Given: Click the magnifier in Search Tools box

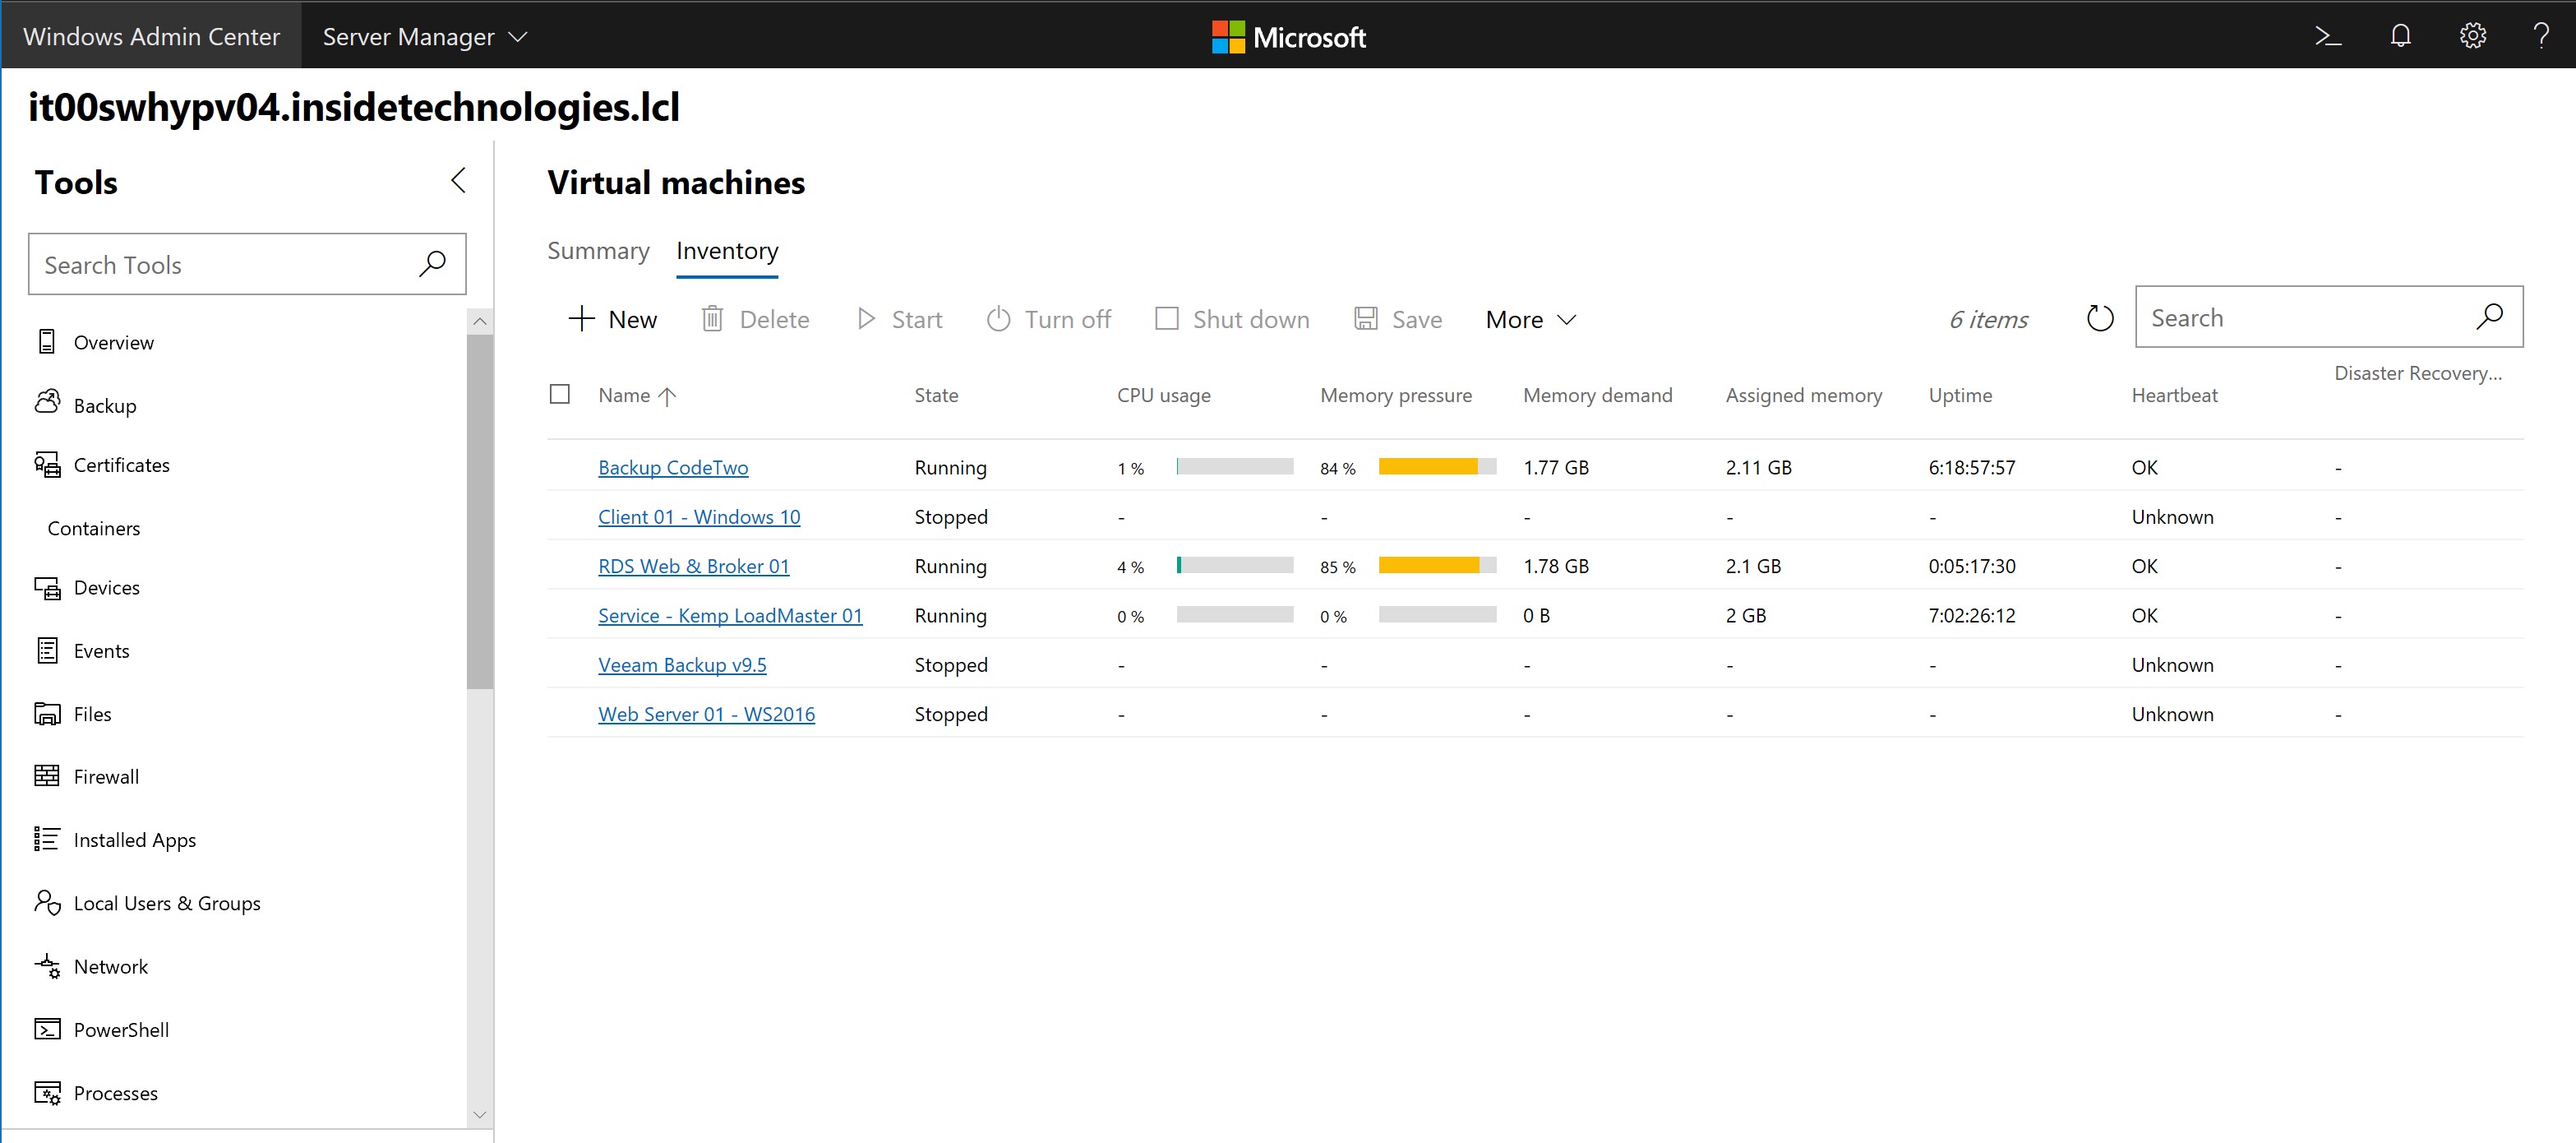Looking at the screenshot, I should pyautogui.click(x=432, y=264).
